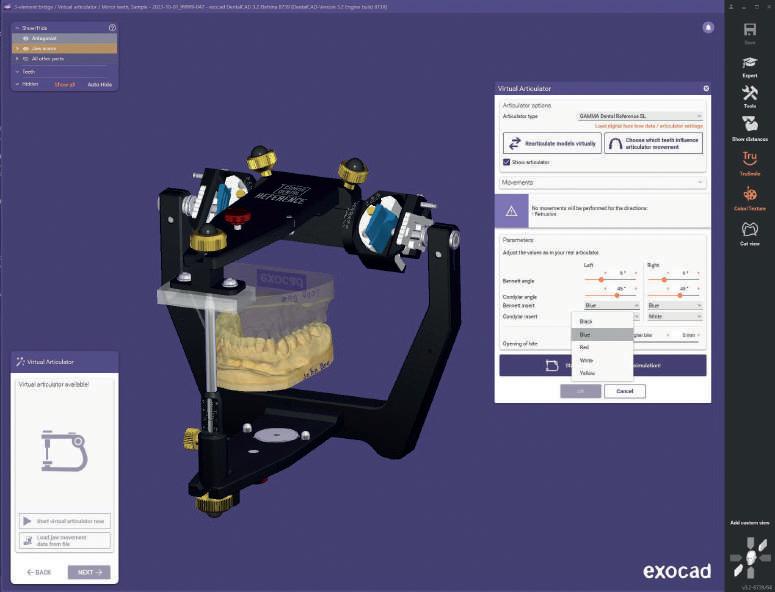Open the left Bennett insert dropdown

click(x=611, y=305)
